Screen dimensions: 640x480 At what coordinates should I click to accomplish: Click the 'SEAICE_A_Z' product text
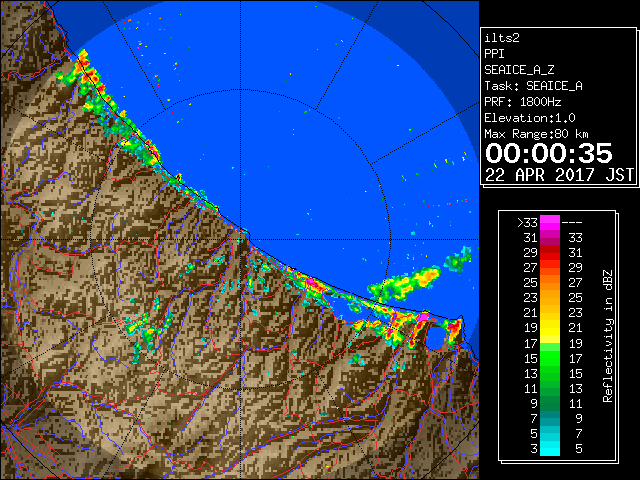point(519,70)
